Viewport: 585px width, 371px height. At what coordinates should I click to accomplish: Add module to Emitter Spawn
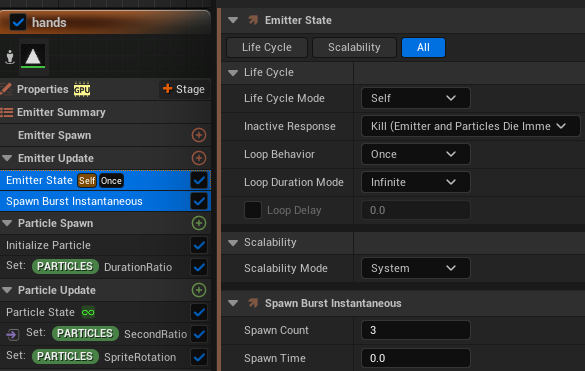tap(198, 135)
